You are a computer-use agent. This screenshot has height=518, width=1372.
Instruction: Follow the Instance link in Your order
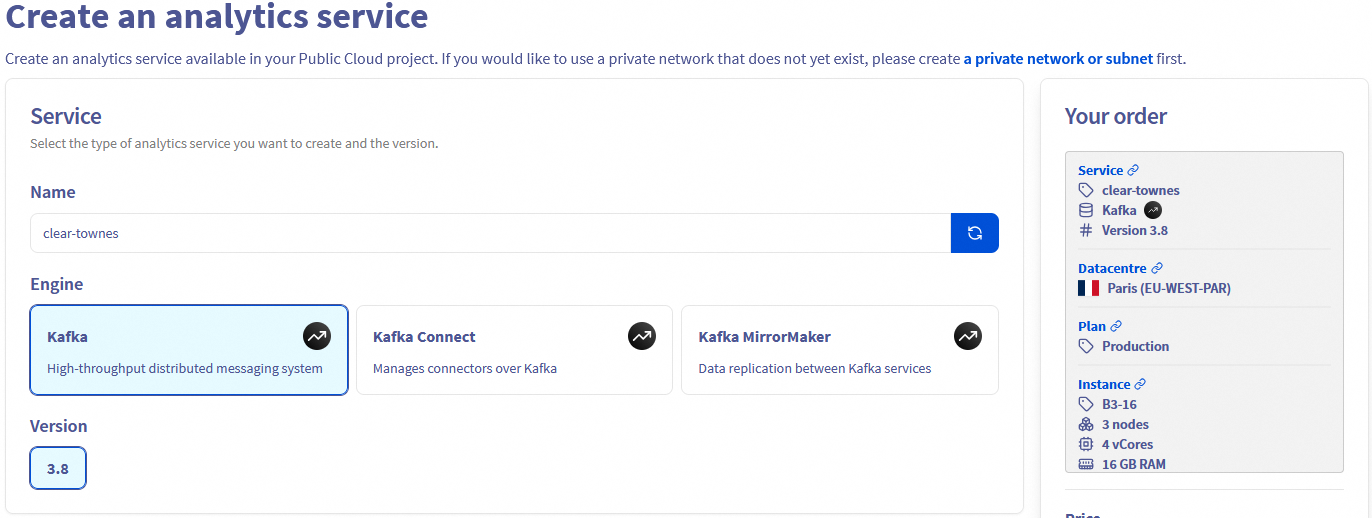click(x=1104, y=384)
